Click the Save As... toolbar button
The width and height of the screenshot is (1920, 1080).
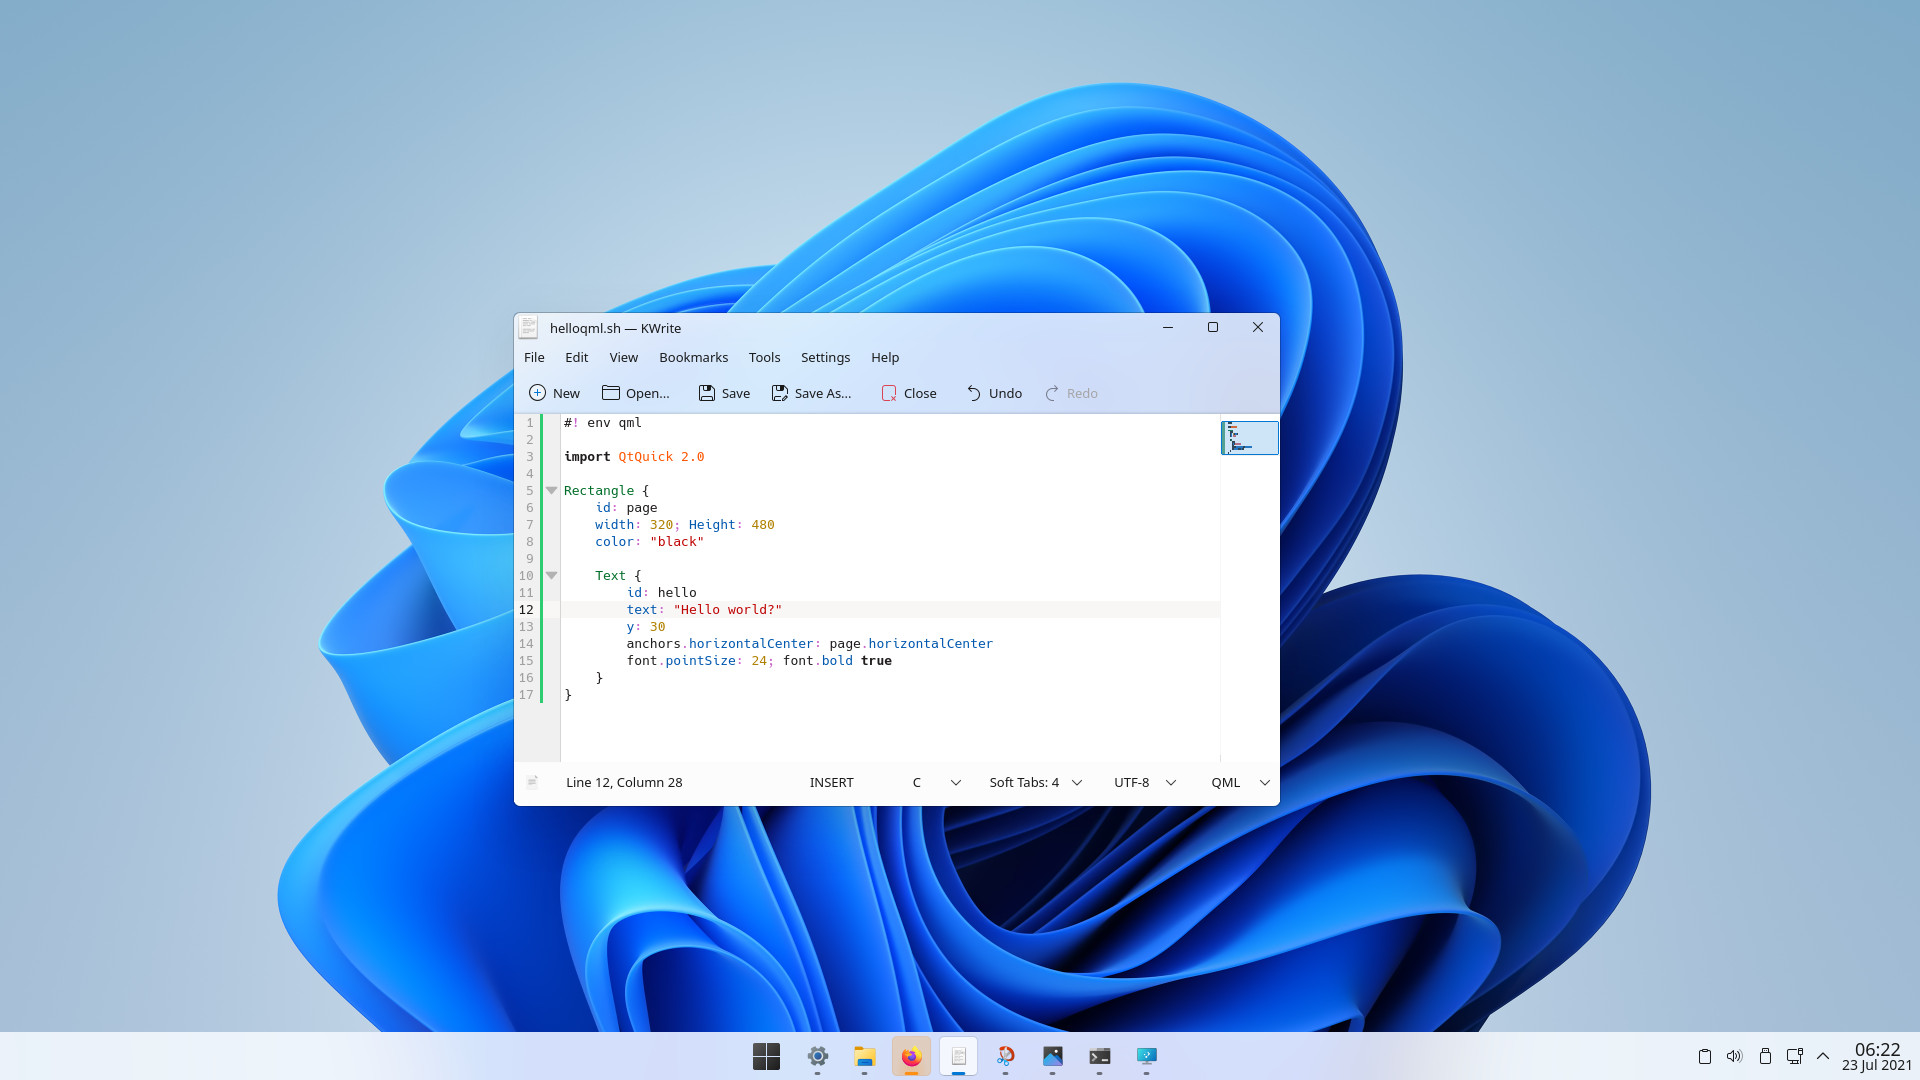click(811, 393)
